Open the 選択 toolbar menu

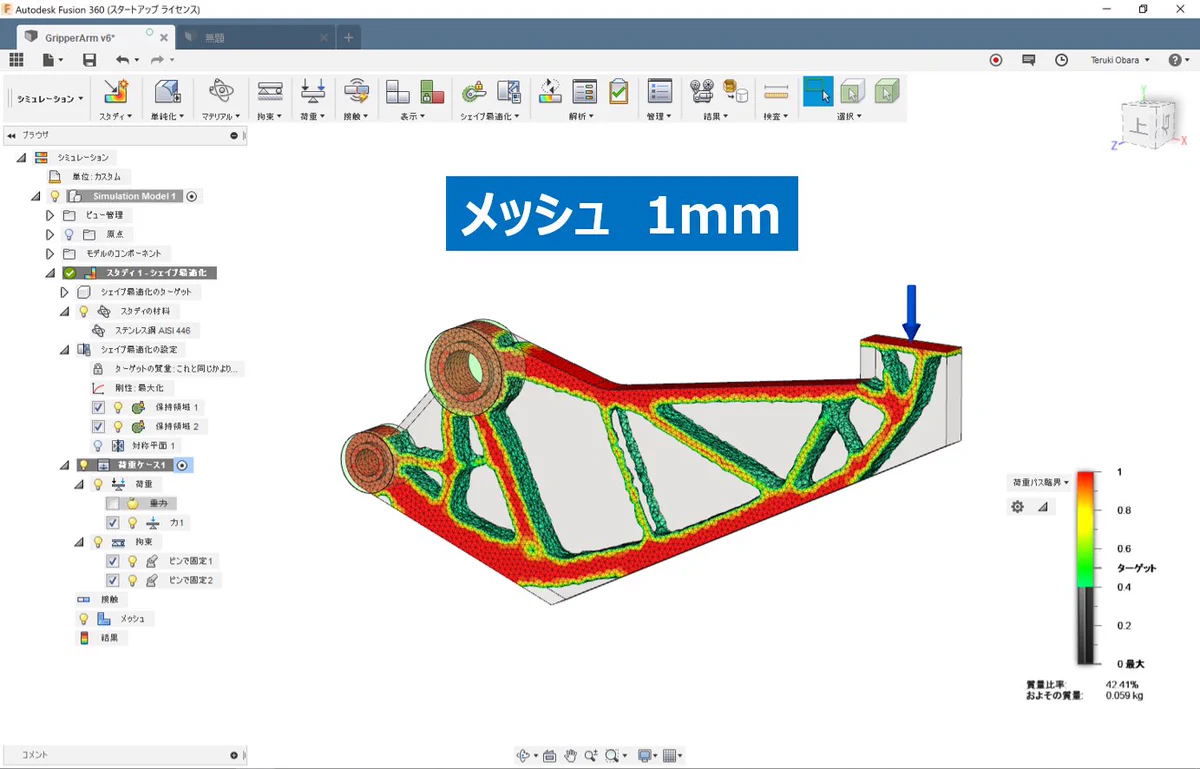[x=850, y=116]
